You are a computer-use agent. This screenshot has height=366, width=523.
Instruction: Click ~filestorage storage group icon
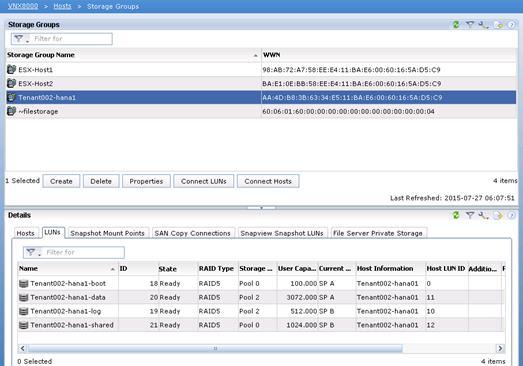(x=11, y=111)
